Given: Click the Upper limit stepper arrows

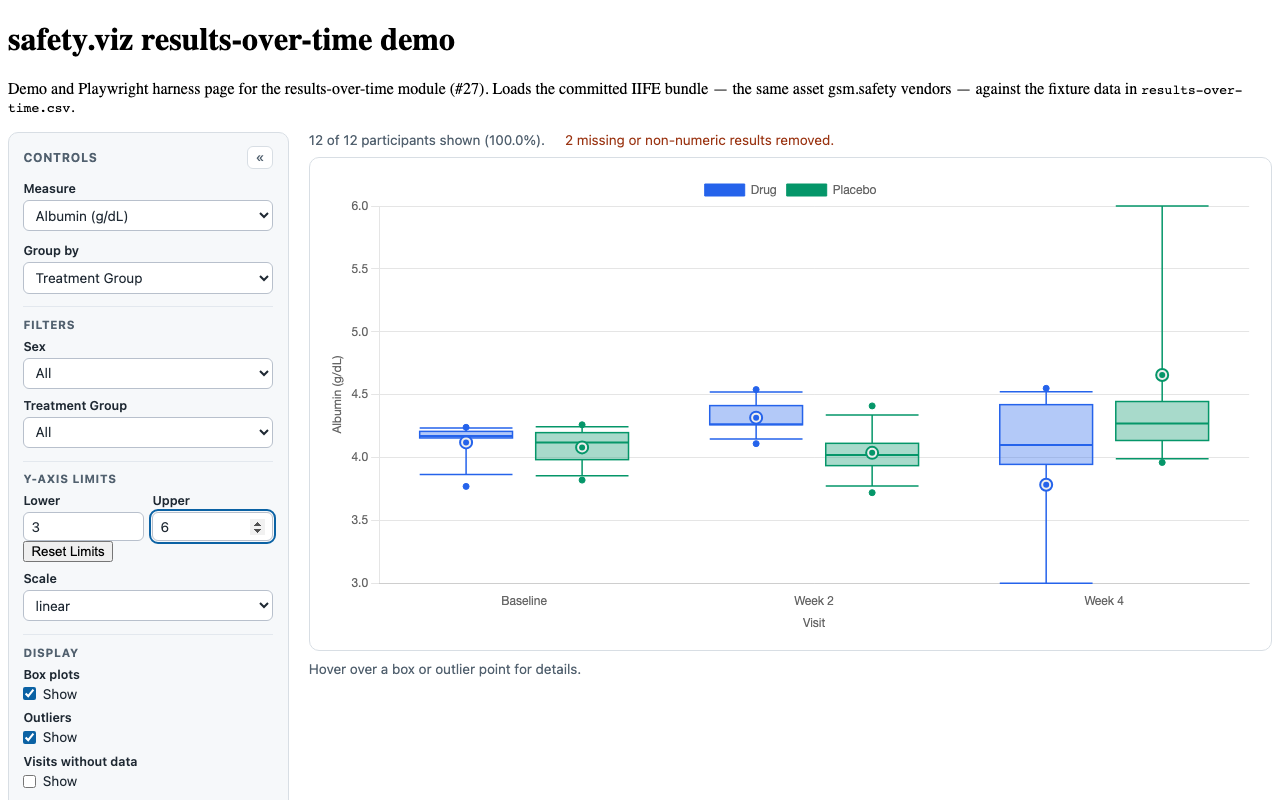Looking at the screenshot, I should pos(257,527).
